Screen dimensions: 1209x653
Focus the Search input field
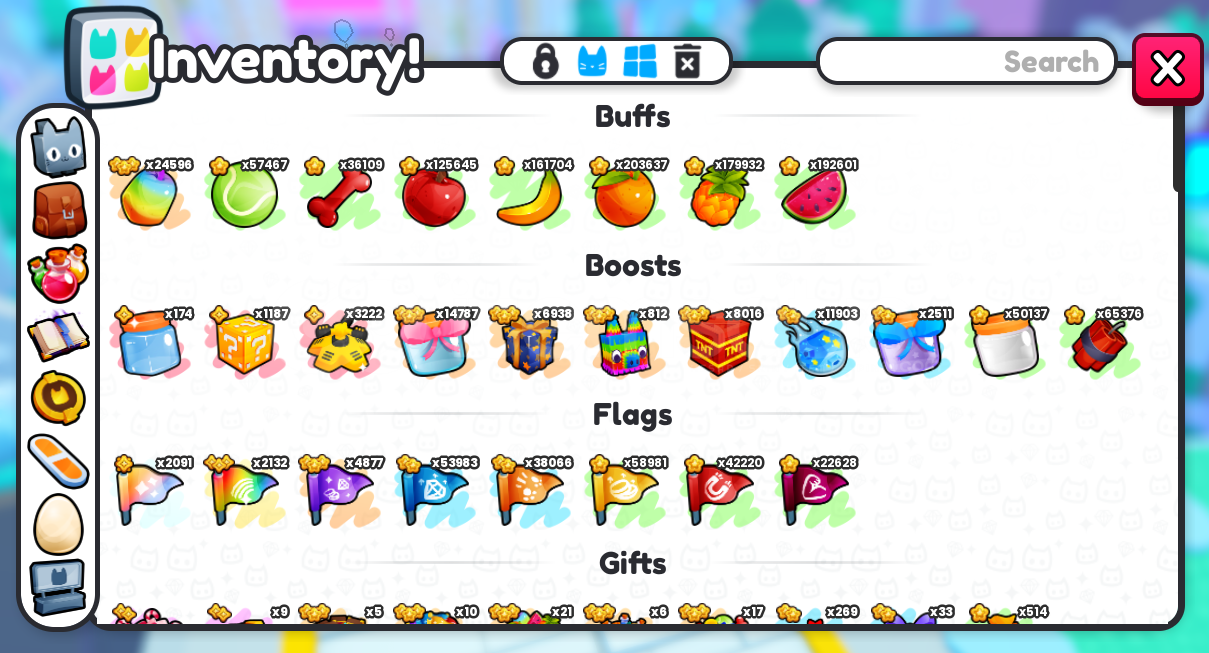(967, 62)
